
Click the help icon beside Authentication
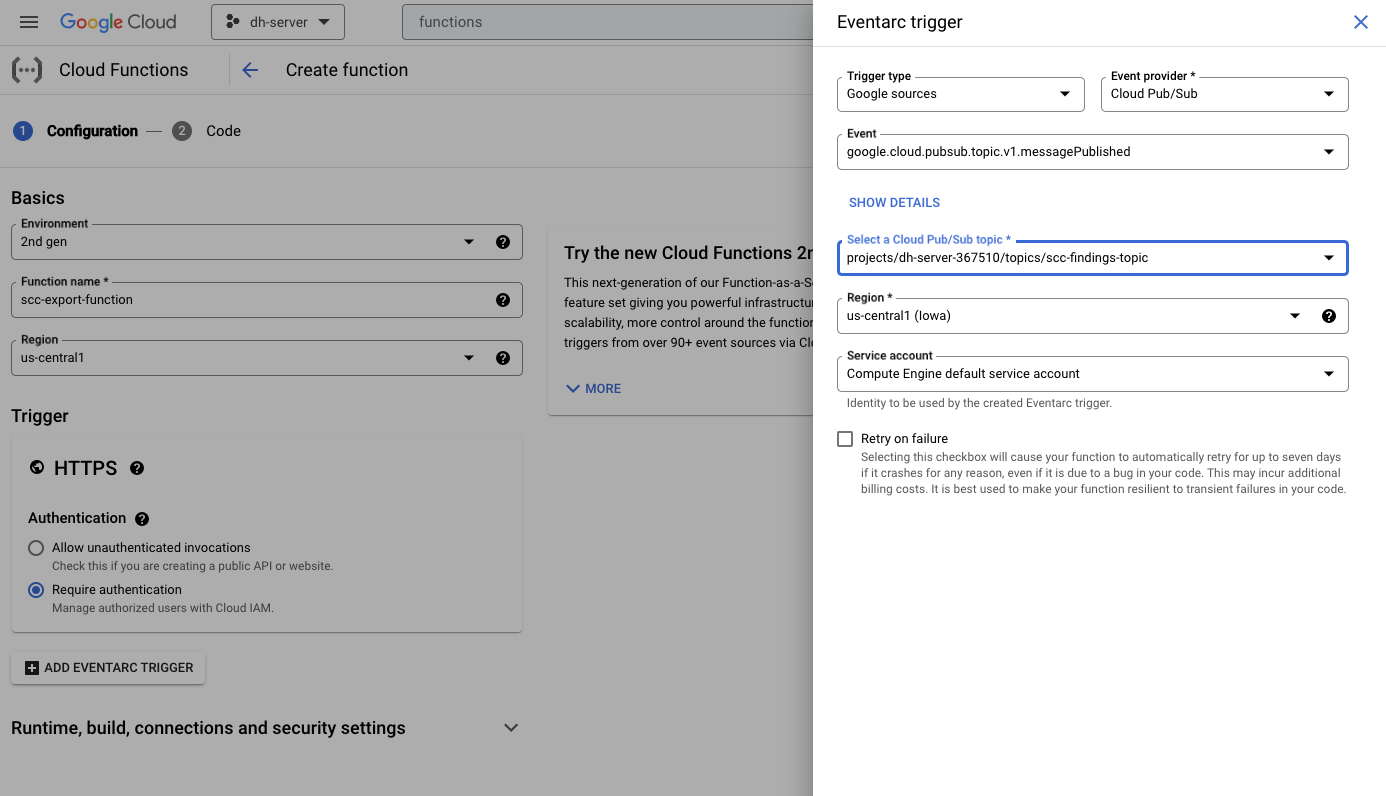142,519
